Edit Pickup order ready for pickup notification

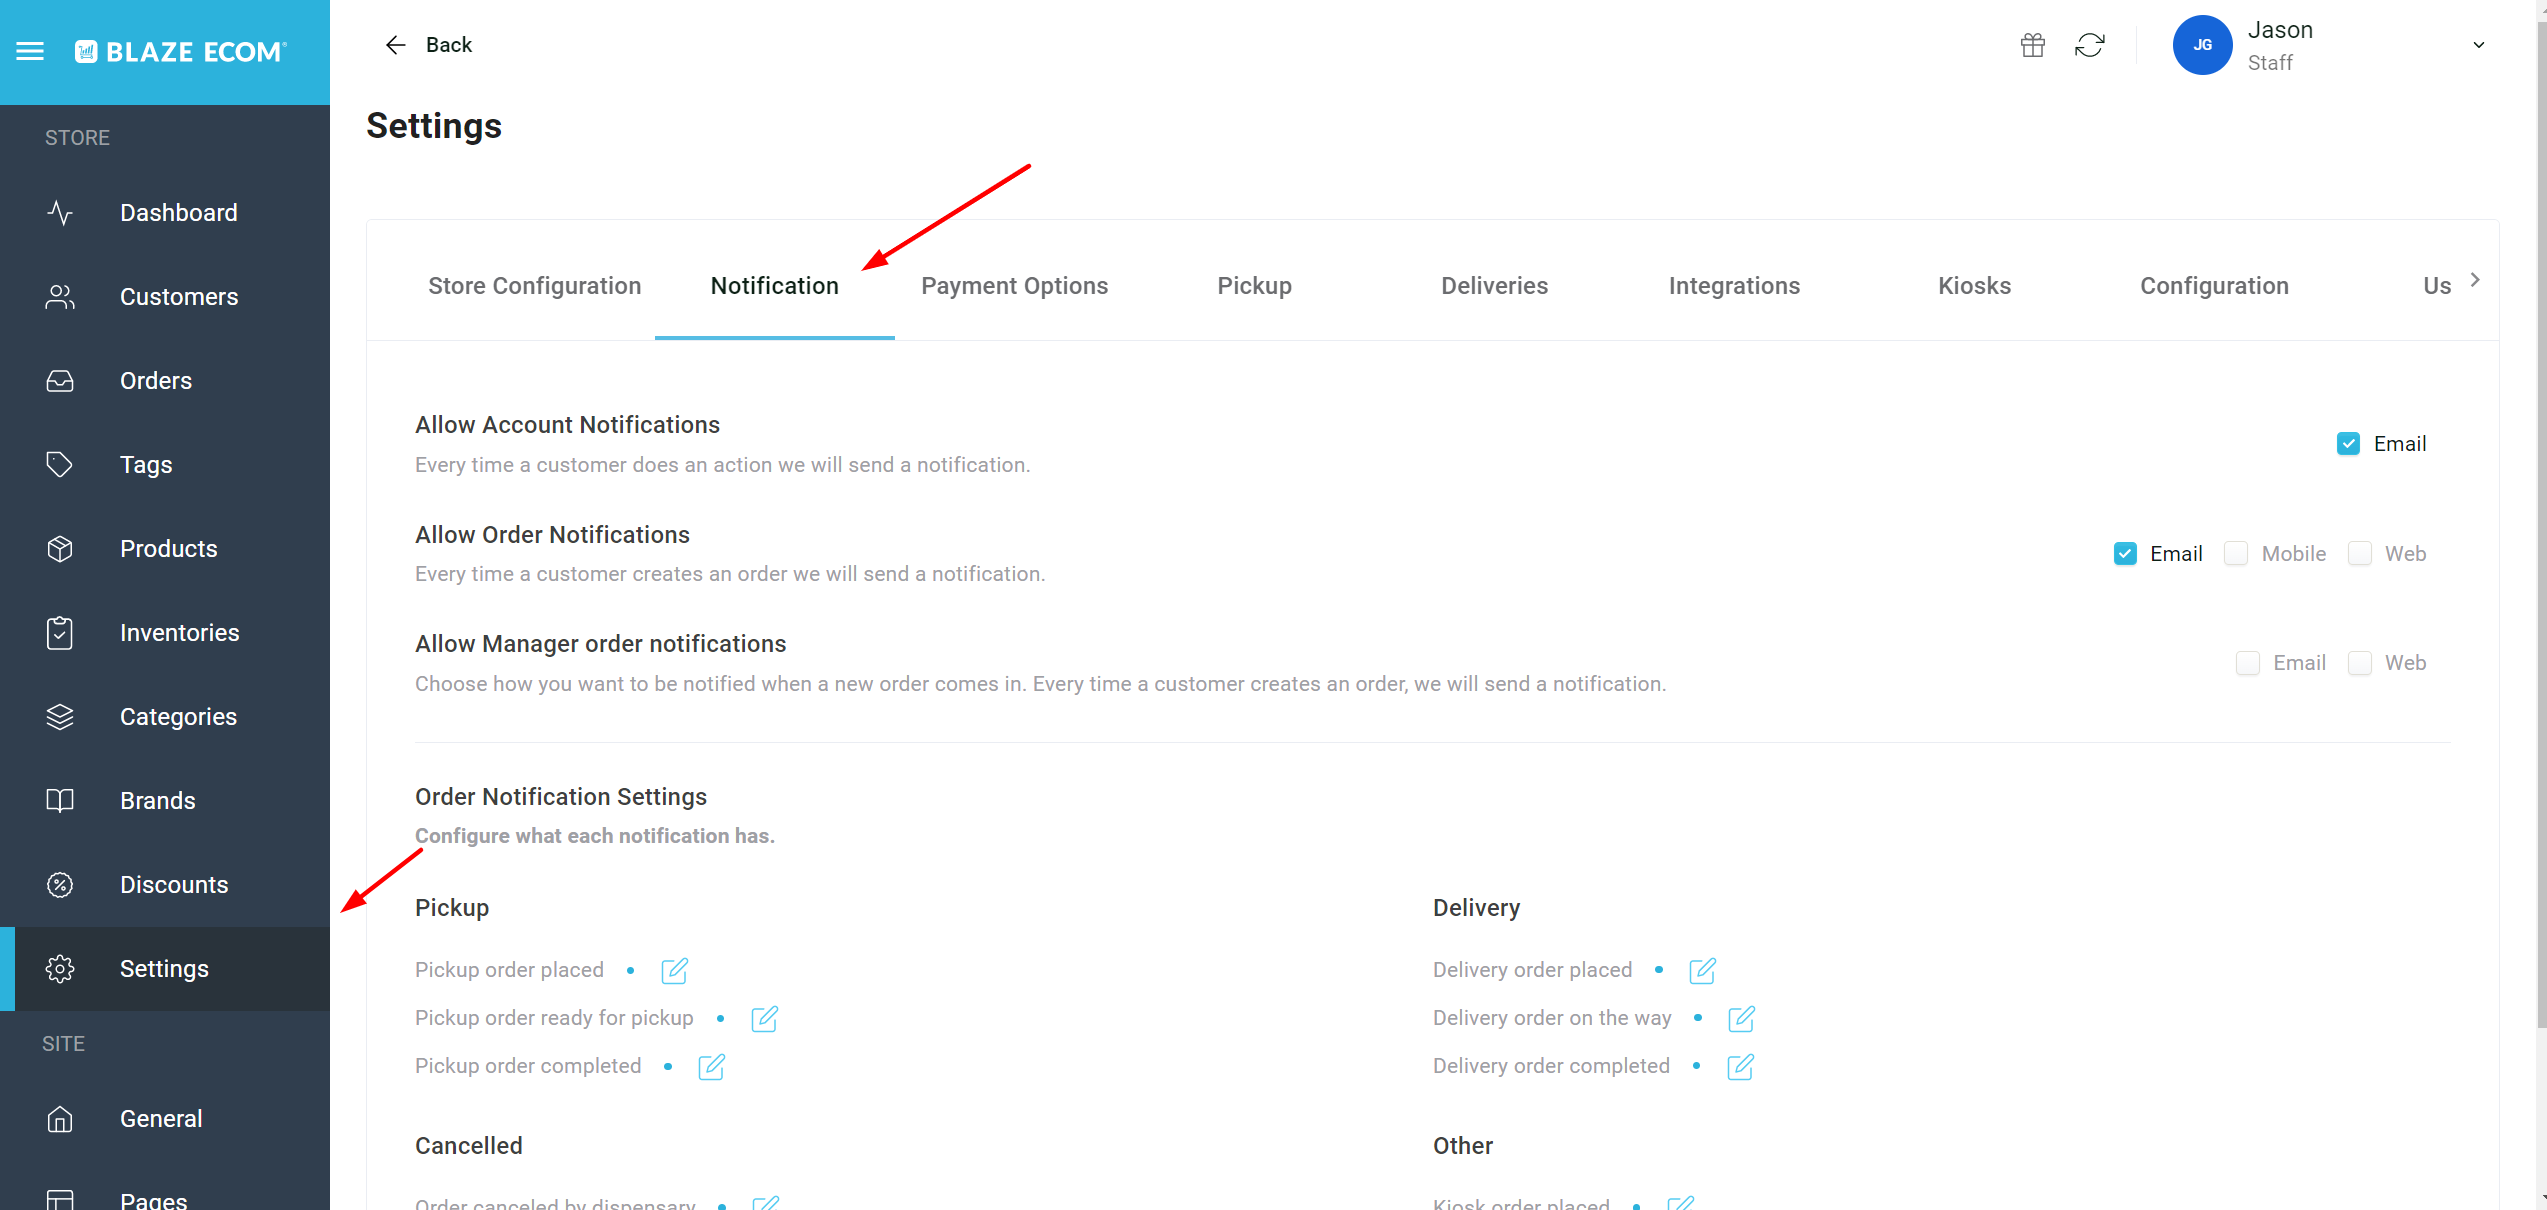765,1018
